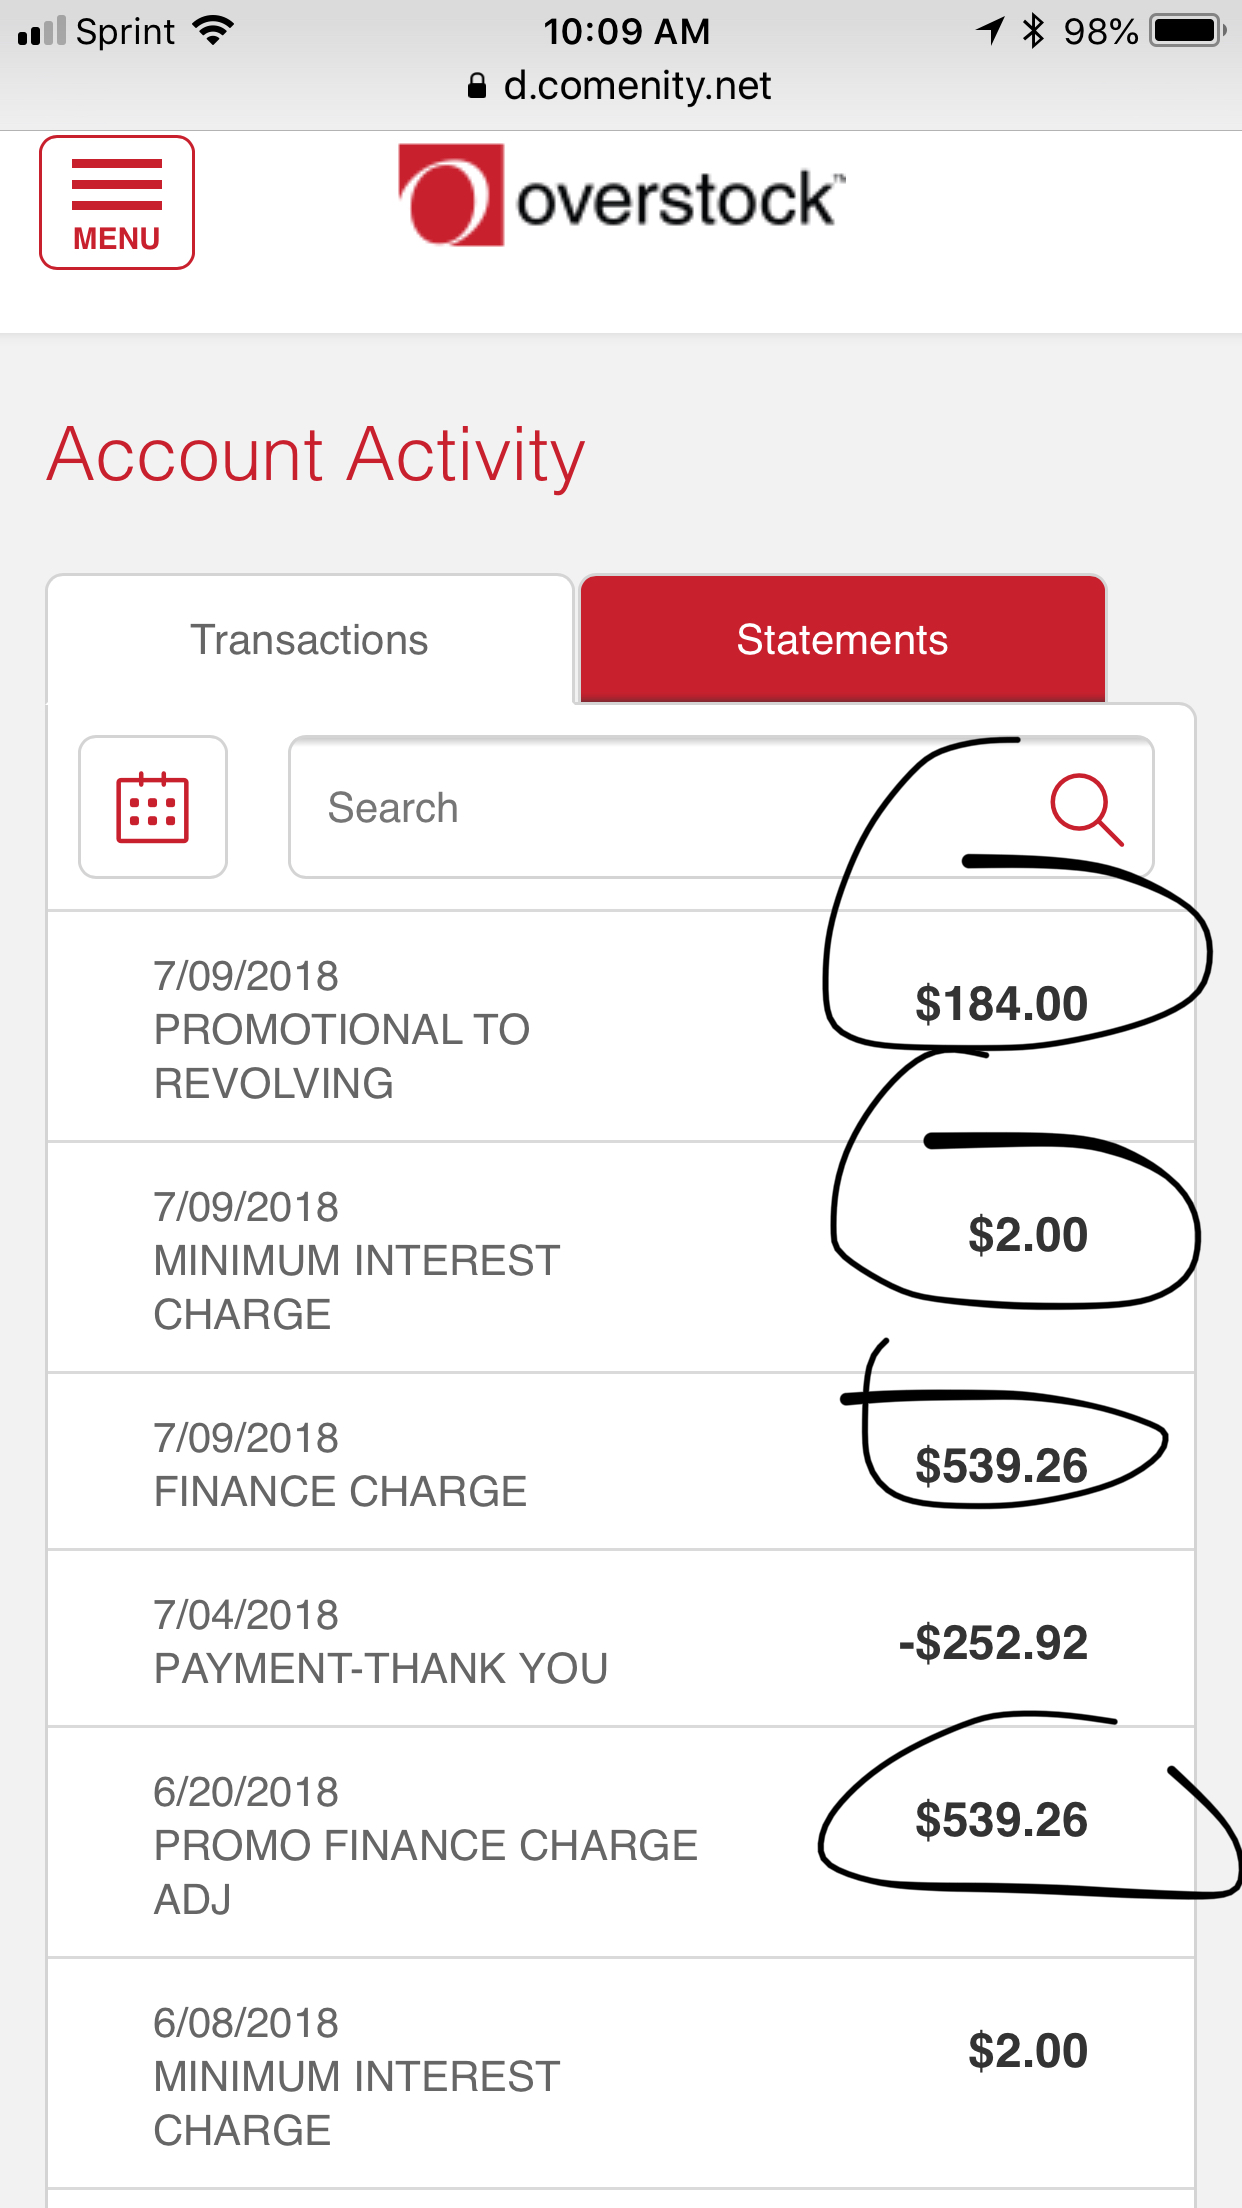The height and width of the screenshot is (2208, 1242).
Task: Switch to the Transactions tab
Action: [310, 640]
